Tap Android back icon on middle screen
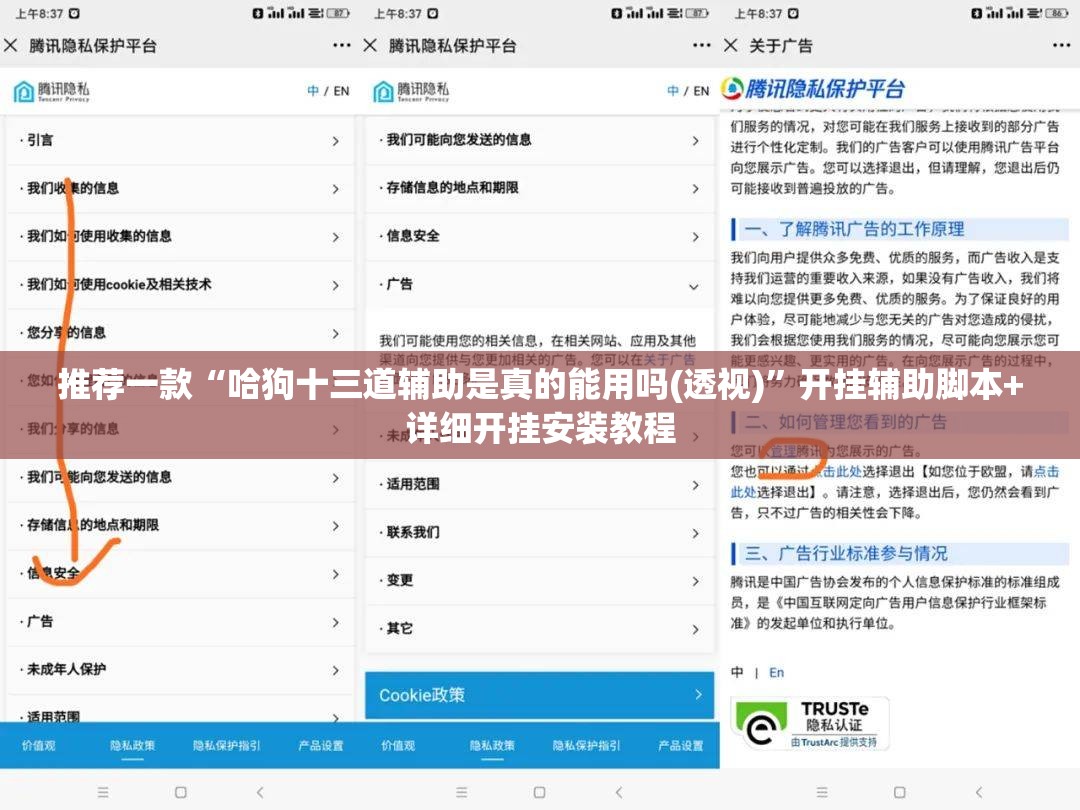 click(x=619, y=792)
